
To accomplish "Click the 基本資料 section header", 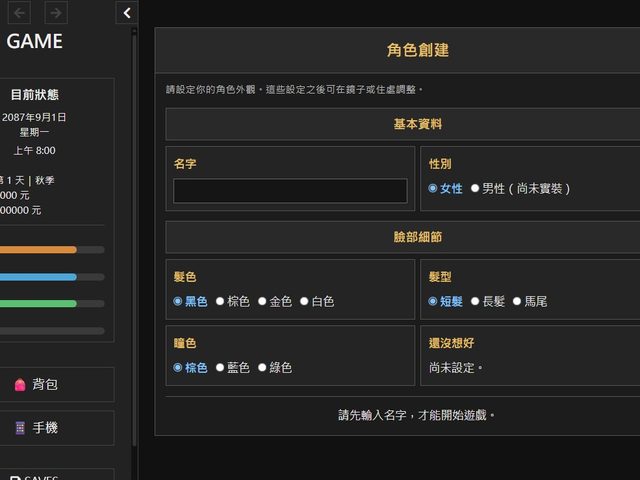I will (418, 124).
